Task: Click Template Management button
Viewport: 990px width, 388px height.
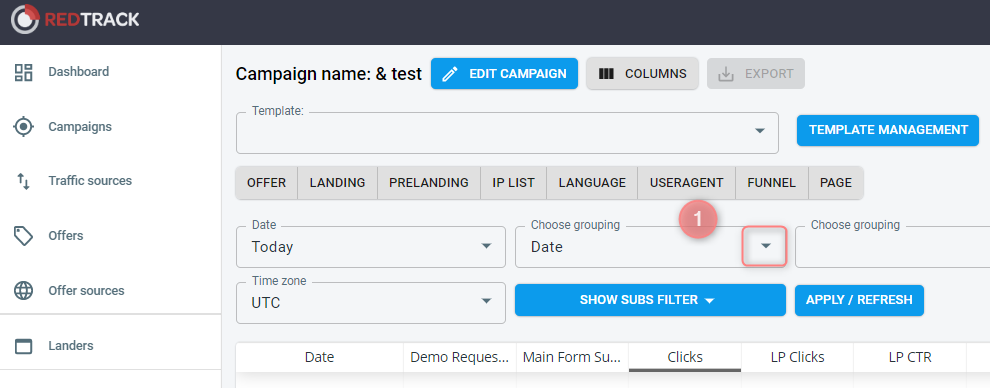Action: [888, 130]
